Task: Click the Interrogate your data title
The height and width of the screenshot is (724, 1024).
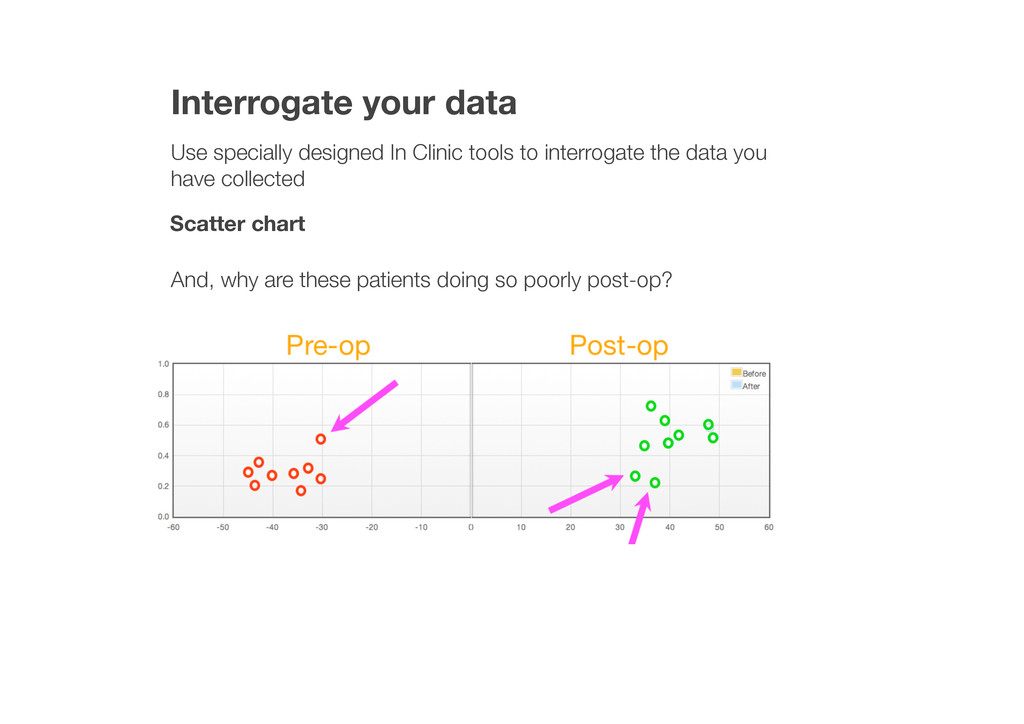Action: click(343, 103)
